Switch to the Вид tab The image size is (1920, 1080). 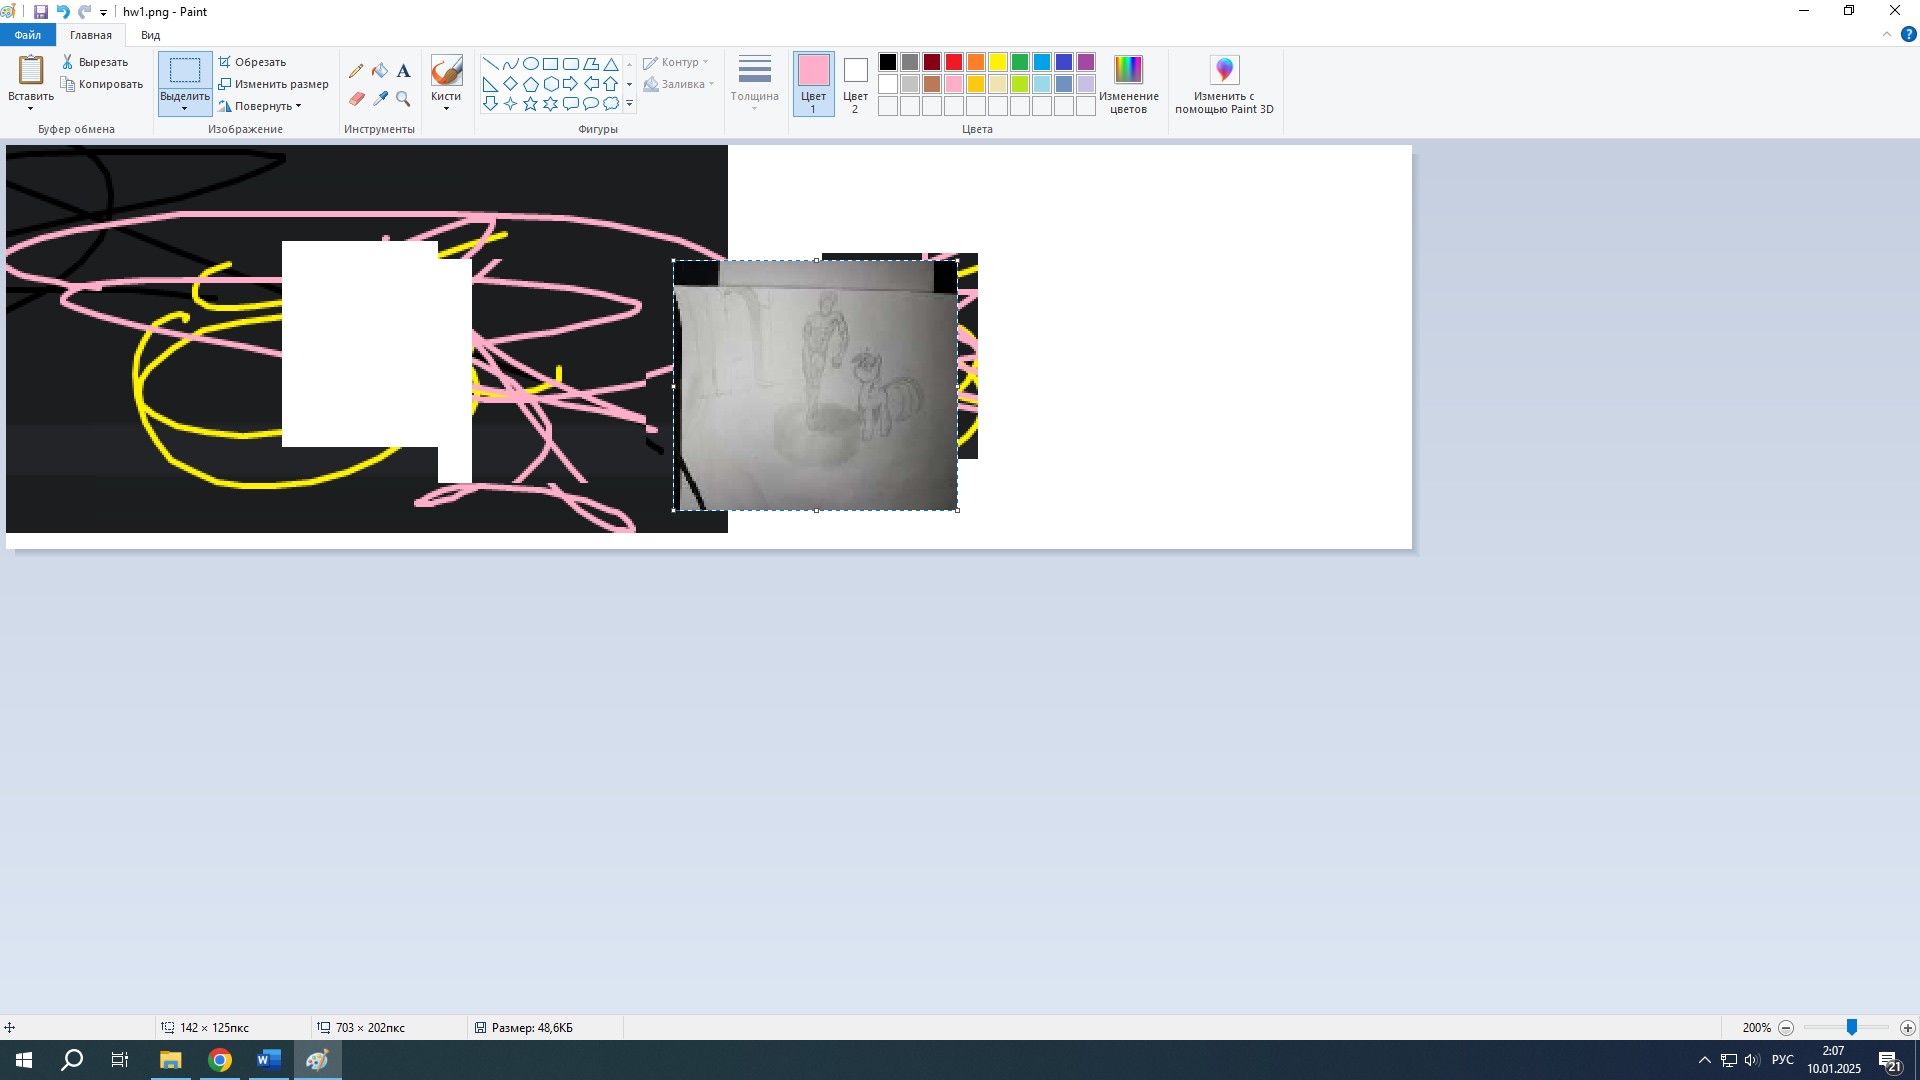(x=150, y=35)
